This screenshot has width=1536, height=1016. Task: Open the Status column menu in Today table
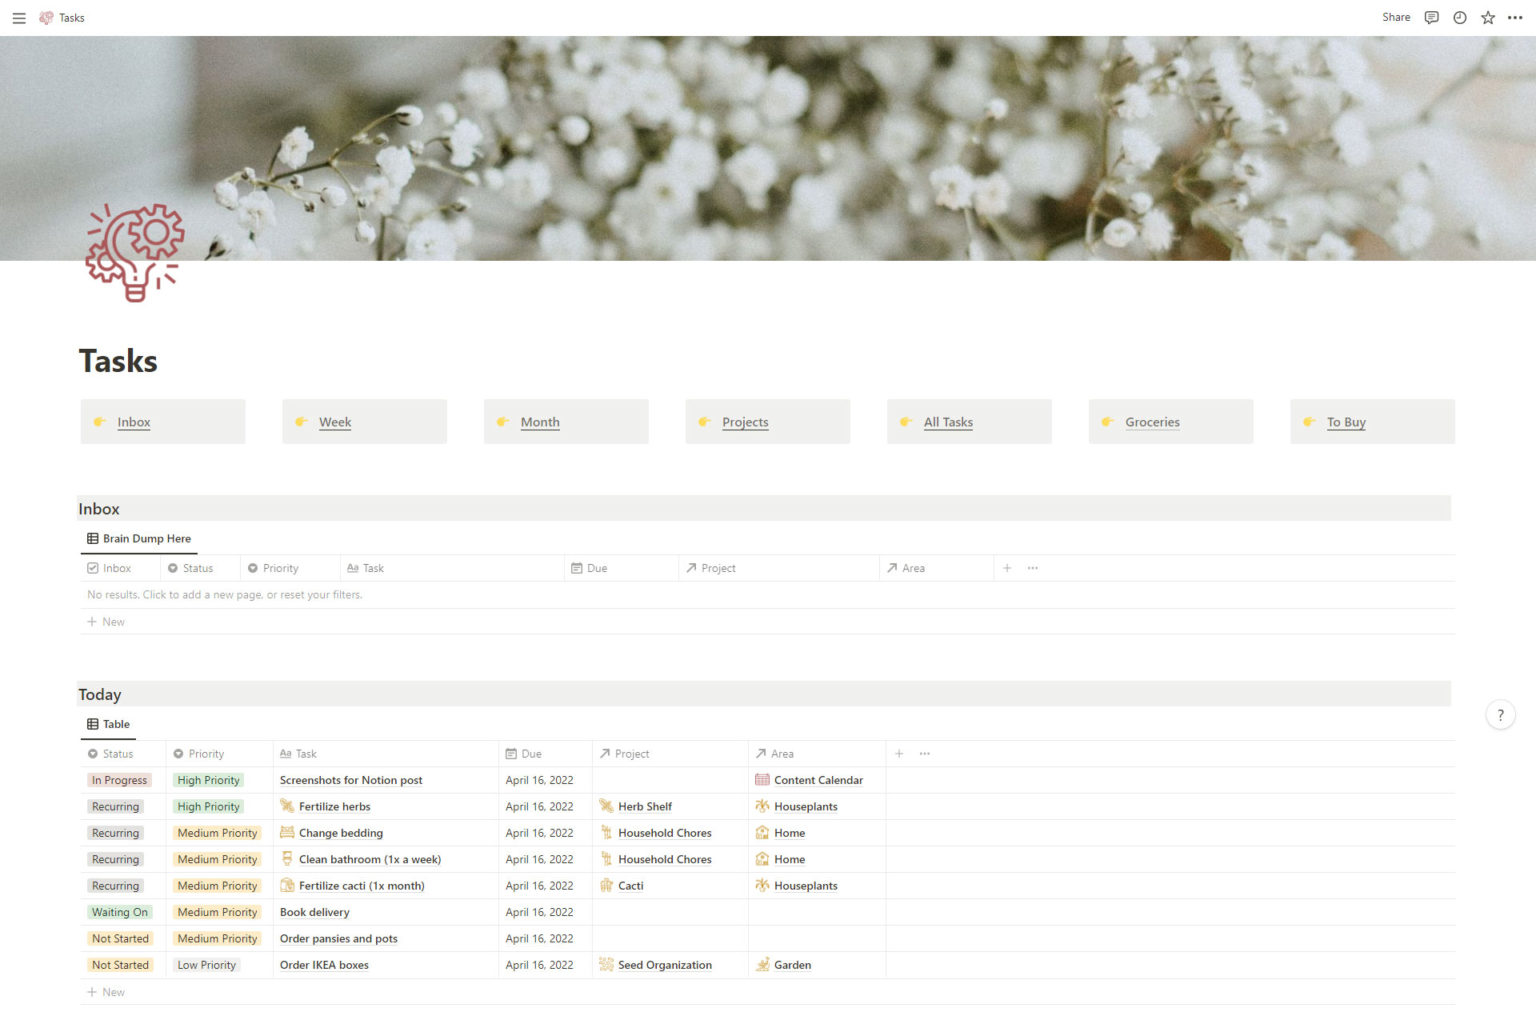pyautogui.click(x=113, y=753)
